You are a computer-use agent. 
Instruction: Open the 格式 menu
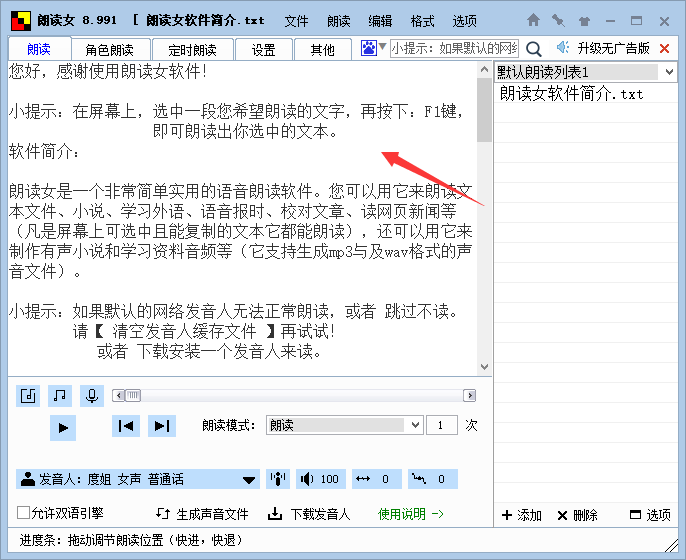(x=423, y=20)
